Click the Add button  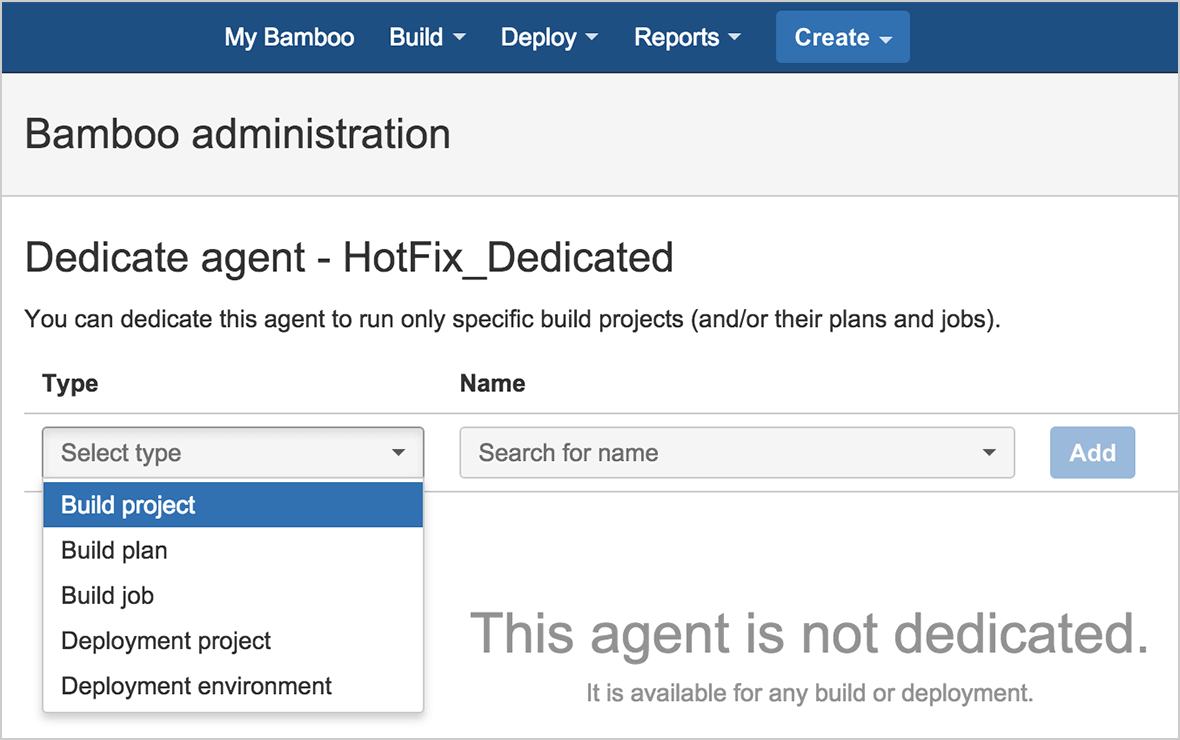pos(1092,452)
